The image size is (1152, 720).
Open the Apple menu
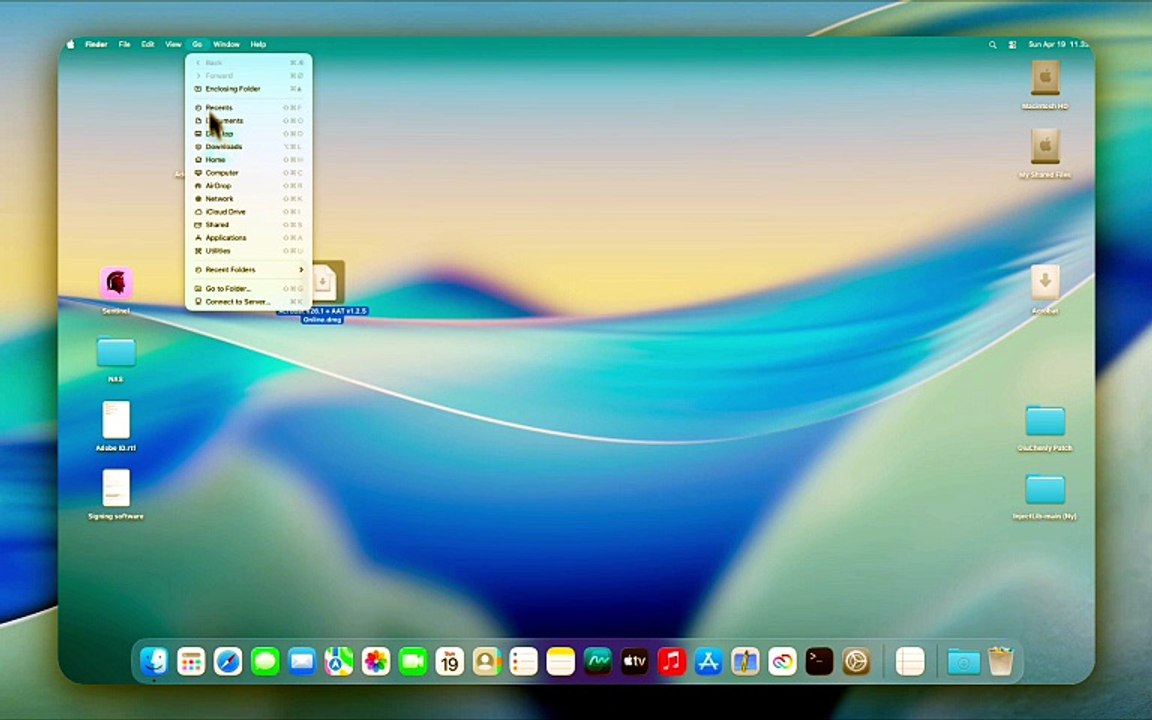[x=71, y=45]
